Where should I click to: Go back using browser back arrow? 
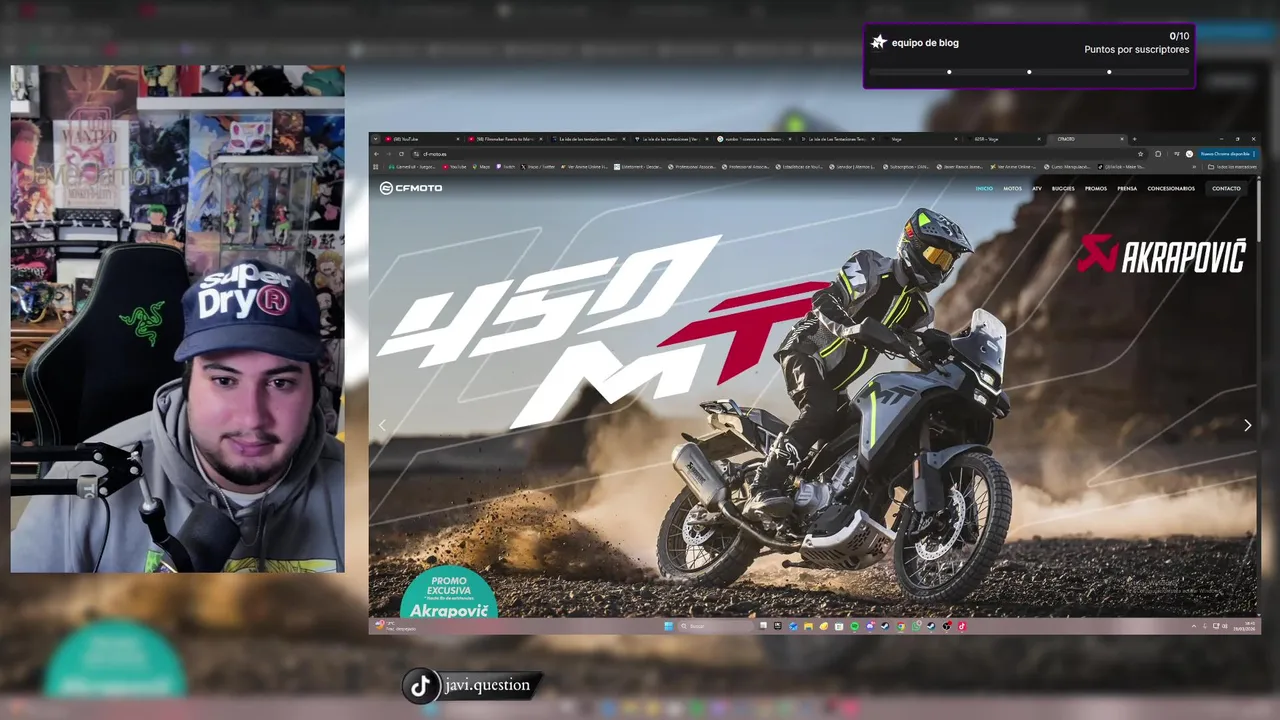[376, 154]
